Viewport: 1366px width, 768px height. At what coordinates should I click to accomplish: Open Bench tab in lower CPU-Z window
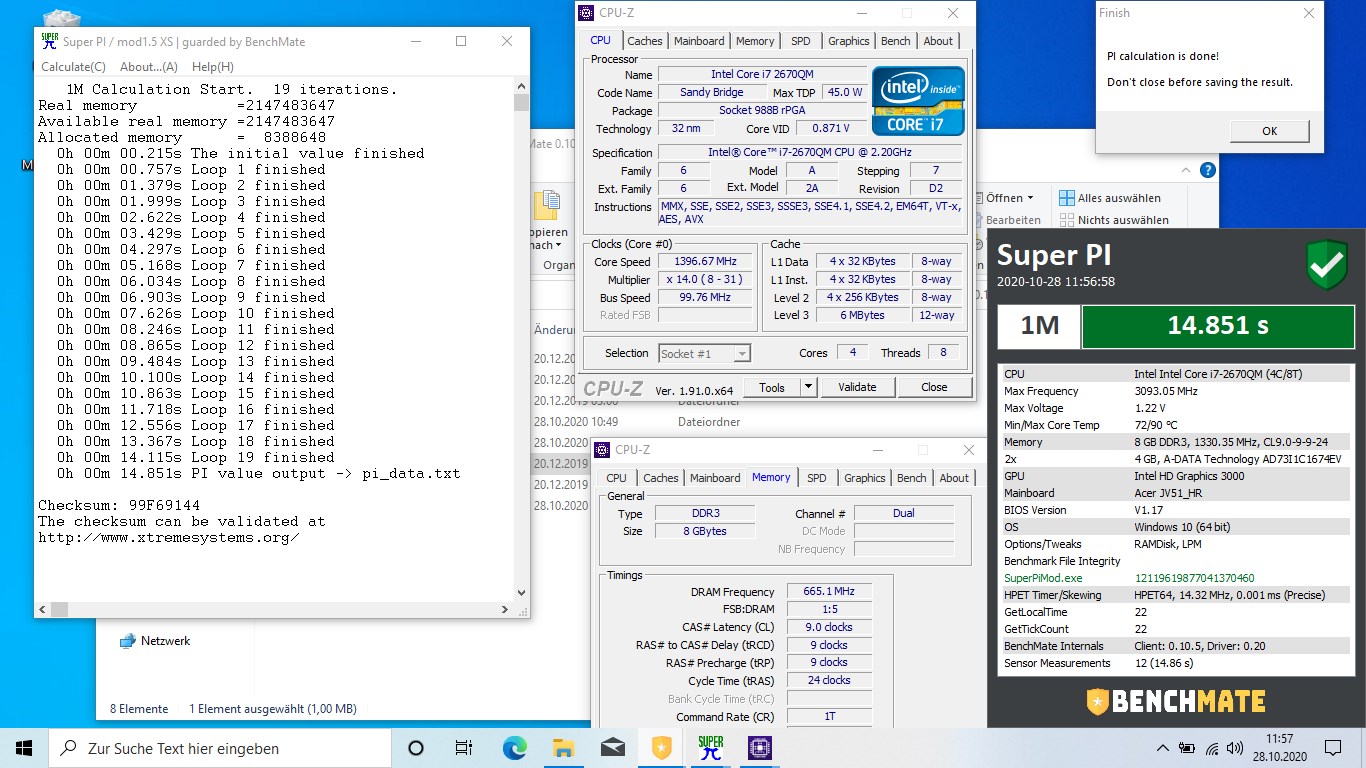coord(912,478)
